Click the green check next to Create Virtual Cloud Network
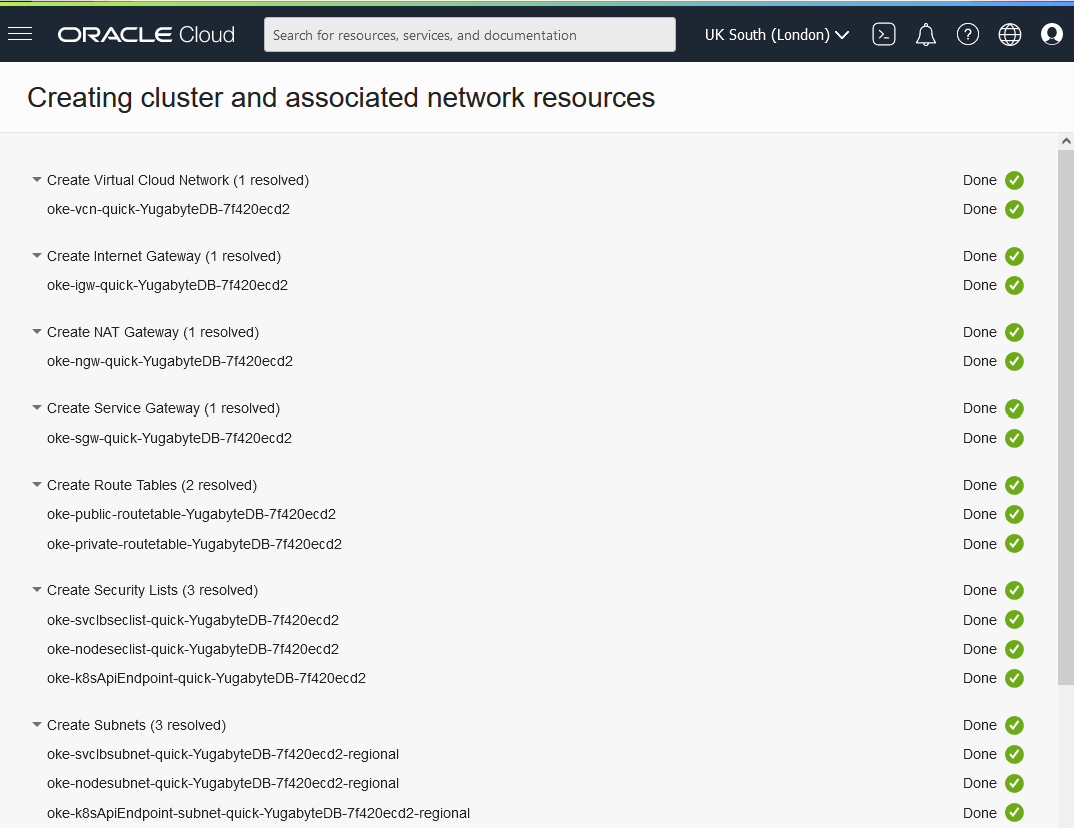Image resolution: width=1074 pixels, height=828 pixels. click(x=1014, y=181)
